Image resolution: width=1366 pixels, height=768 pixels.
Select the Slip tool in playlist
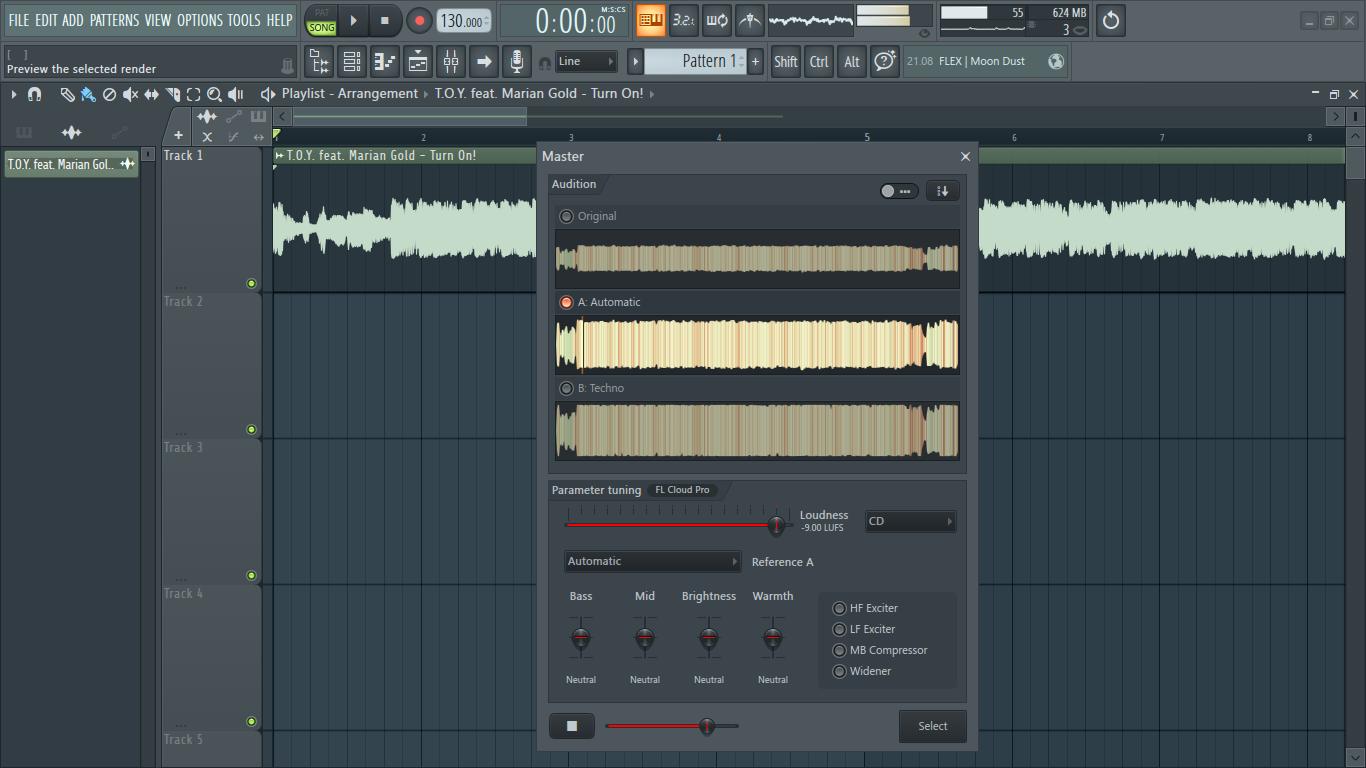point(151,94)
